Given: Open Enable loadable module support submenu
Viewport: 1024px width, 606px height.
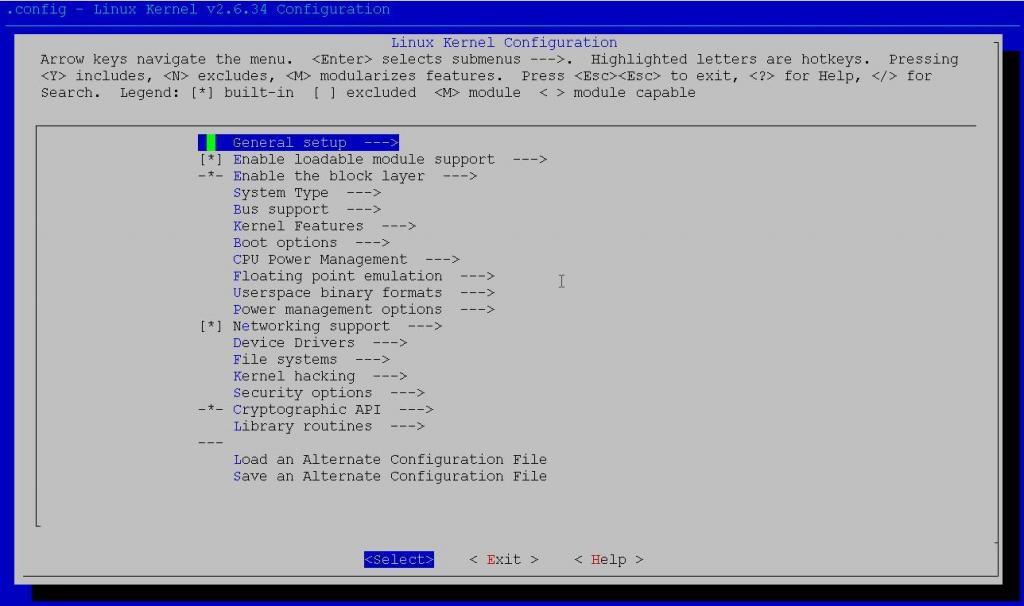Looking at the screenshot, I should [x=390, y=159].
